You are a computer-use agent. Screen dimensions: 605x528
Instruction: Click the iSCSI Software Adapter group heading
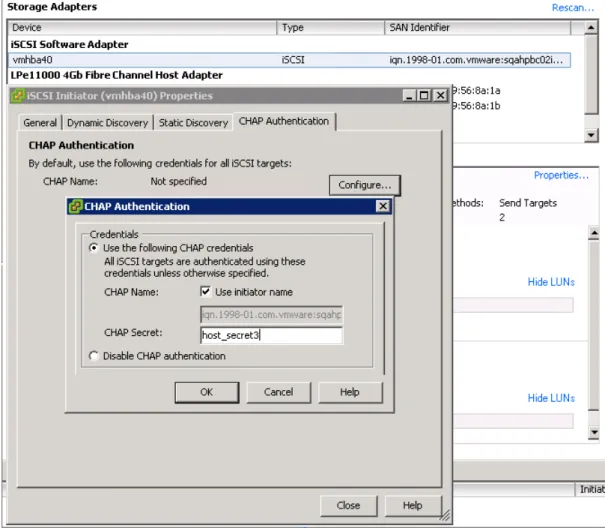69,44
